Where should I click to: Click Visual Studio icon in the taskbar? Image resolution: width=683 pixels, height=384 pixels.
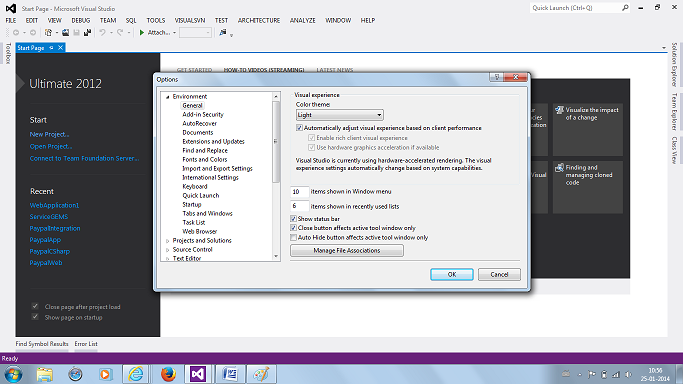[x=198, y=374]
